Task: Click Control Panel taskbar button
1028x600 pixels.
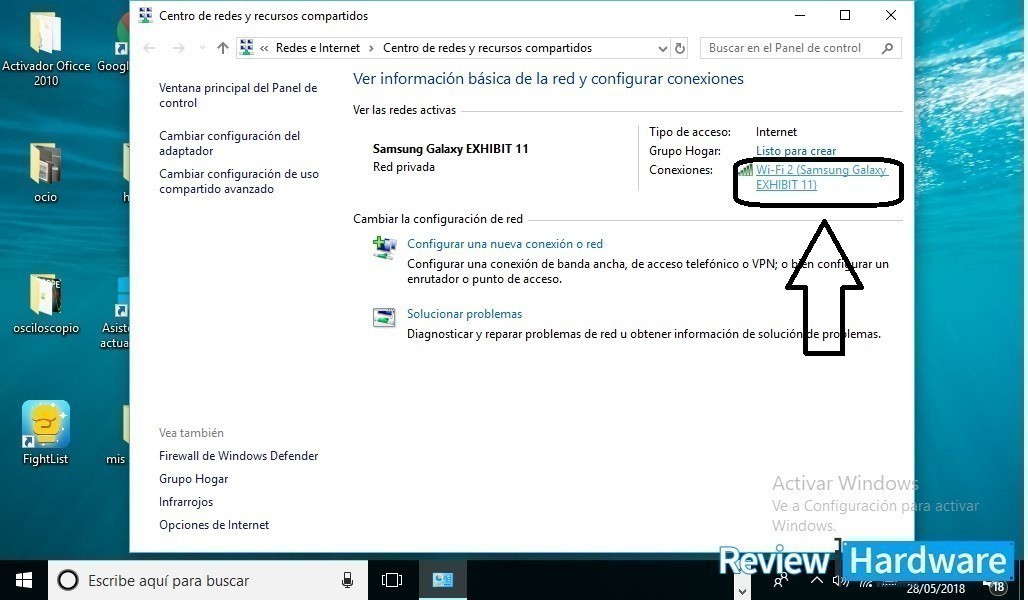Action: (443, 580)
